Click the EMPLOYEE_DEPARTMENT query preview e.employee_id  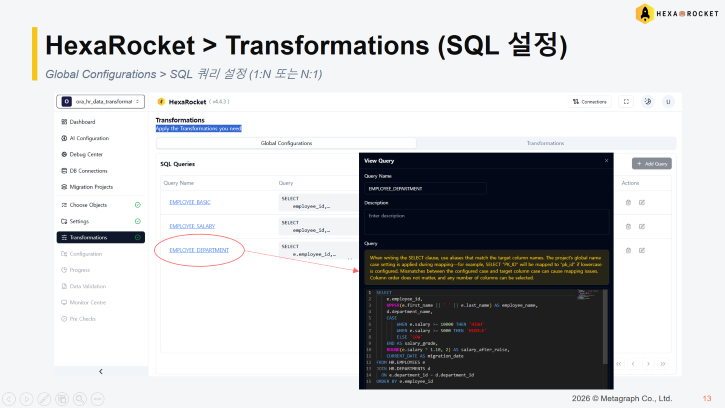click(319, 251)
